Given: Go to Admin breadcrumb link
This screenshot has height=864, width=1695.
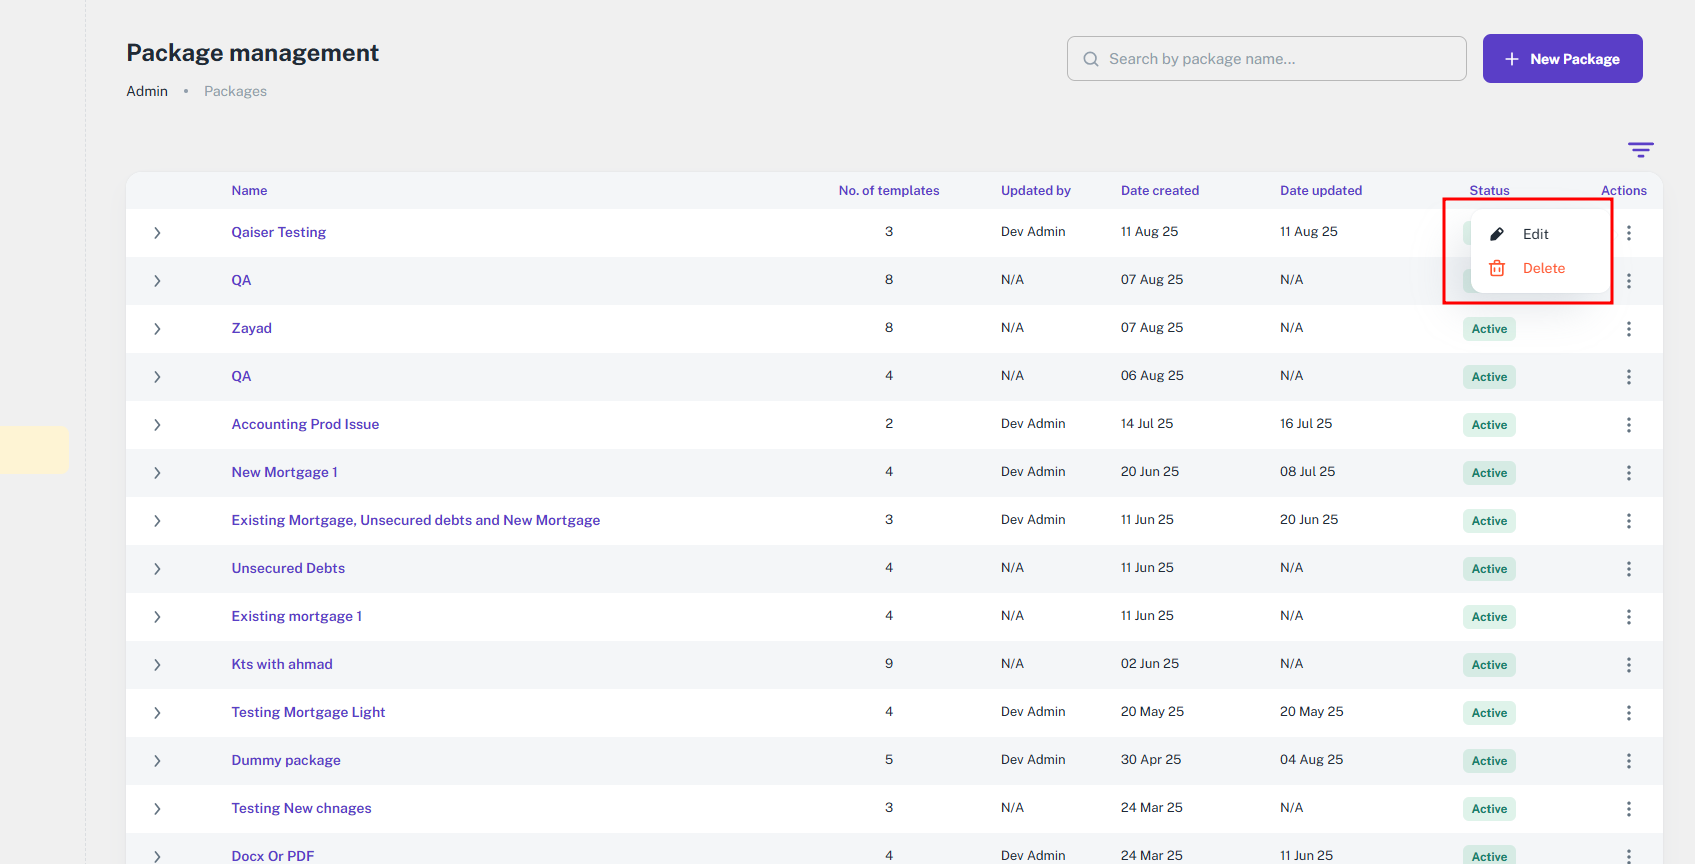Looking at the screenshot, I should click(147, 91).
